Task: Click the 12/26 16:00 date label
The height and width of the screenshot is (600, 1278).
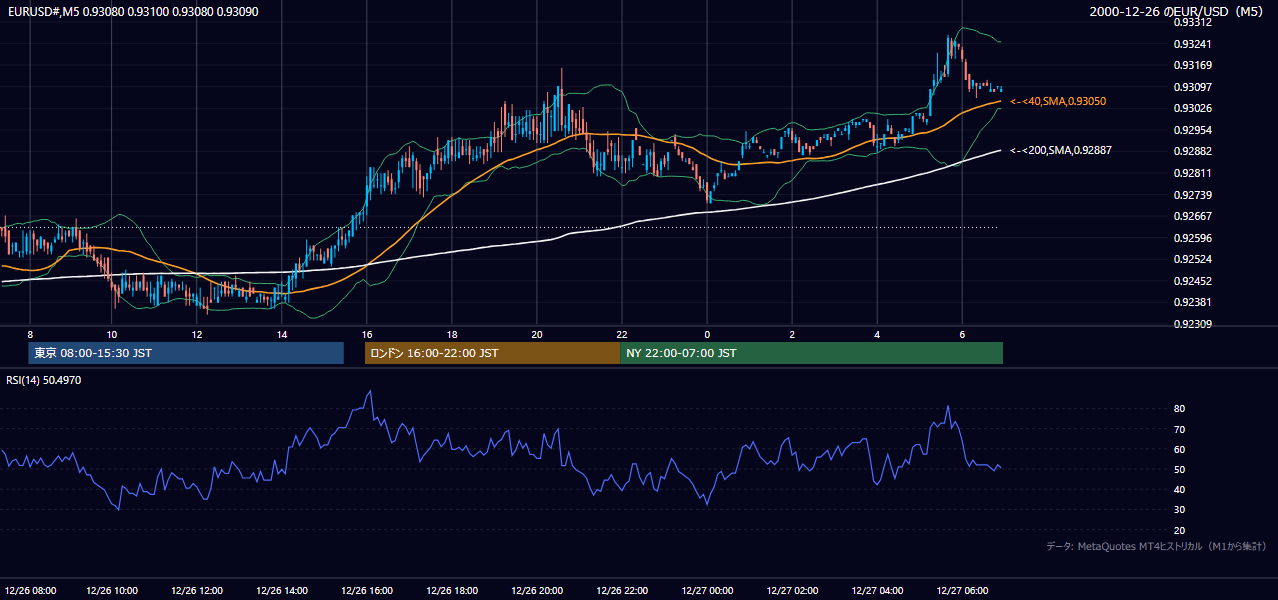Action: [x=367, y=590]
